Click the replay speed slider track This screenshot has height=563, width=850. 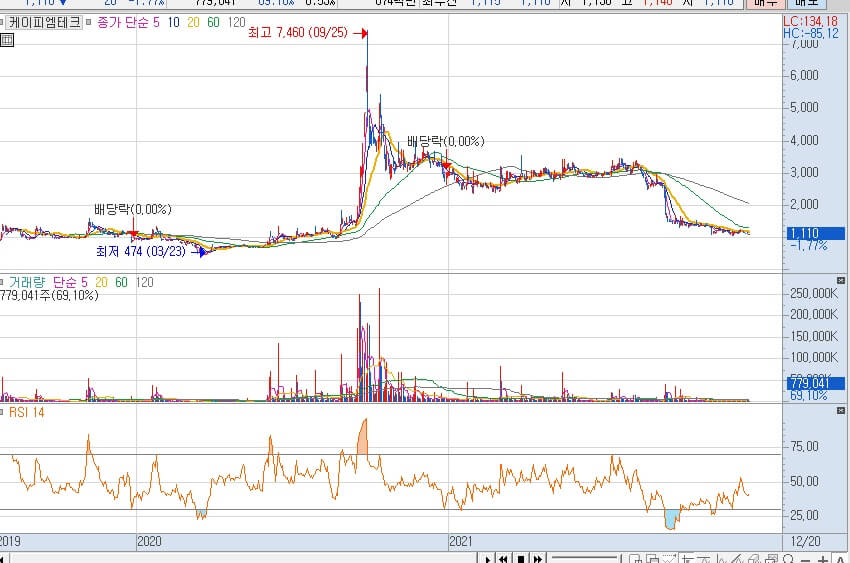584,558
